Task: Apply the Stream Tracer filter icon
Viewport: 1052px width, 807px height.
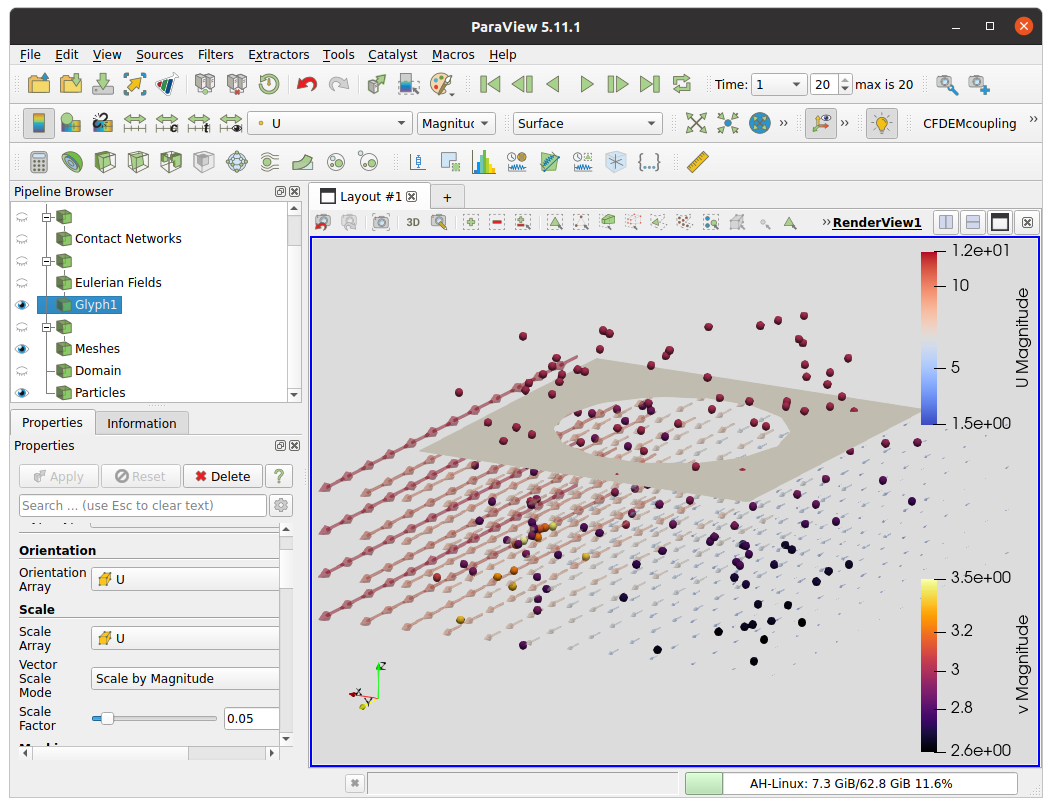Action: tap(269, 162)
